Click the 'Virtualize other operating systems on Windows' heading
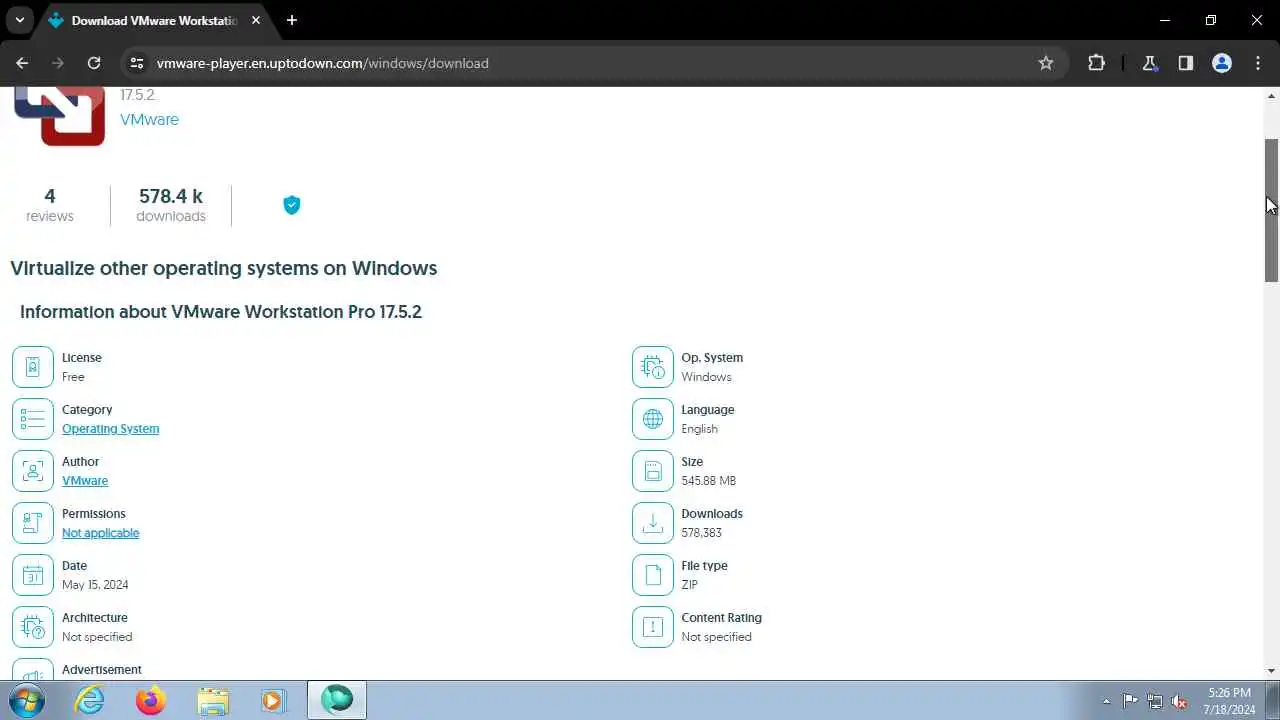Image resolution: width=1280 pixels, height=720 pixels. (x=224, y=268)
